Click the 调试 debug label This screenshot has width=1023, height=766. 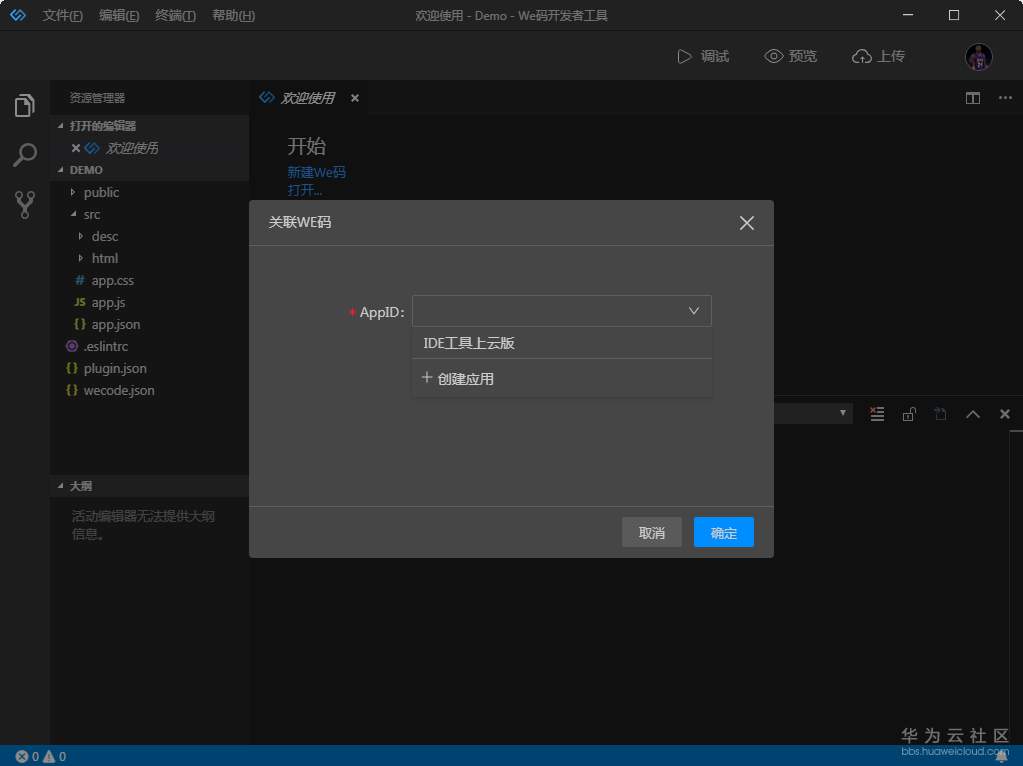pos(714,57)
